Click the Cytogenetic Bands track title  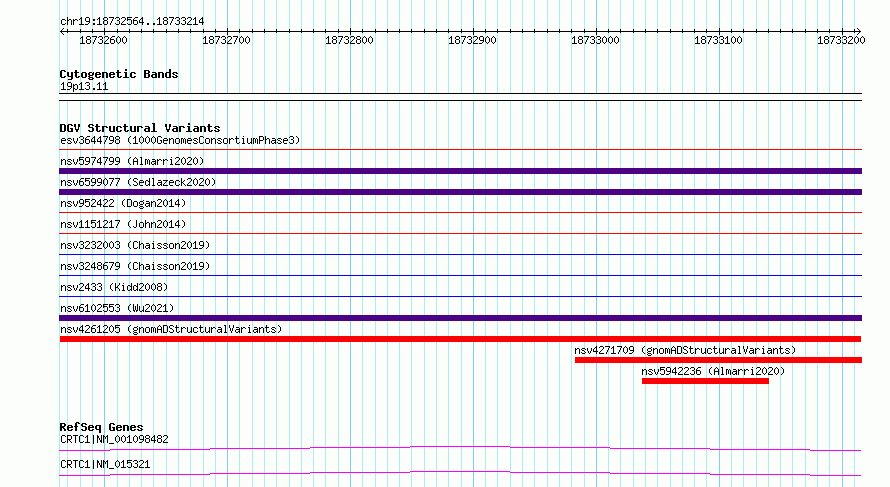(x=119, y=74)
